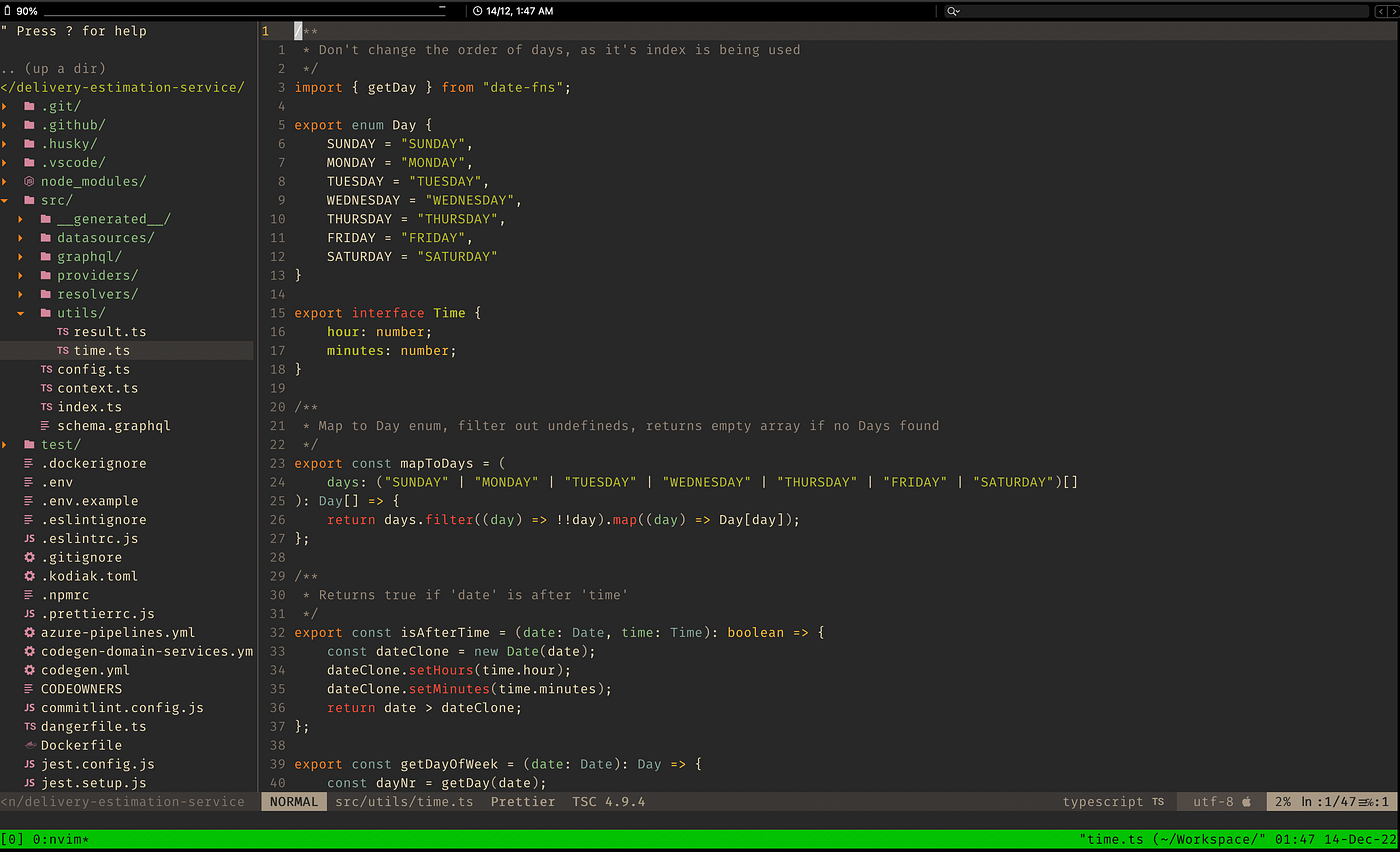Click the TS icon beside index.ts
Image resolution: width=1400 pixels, height=852 pixels.
tap(46, 407)
